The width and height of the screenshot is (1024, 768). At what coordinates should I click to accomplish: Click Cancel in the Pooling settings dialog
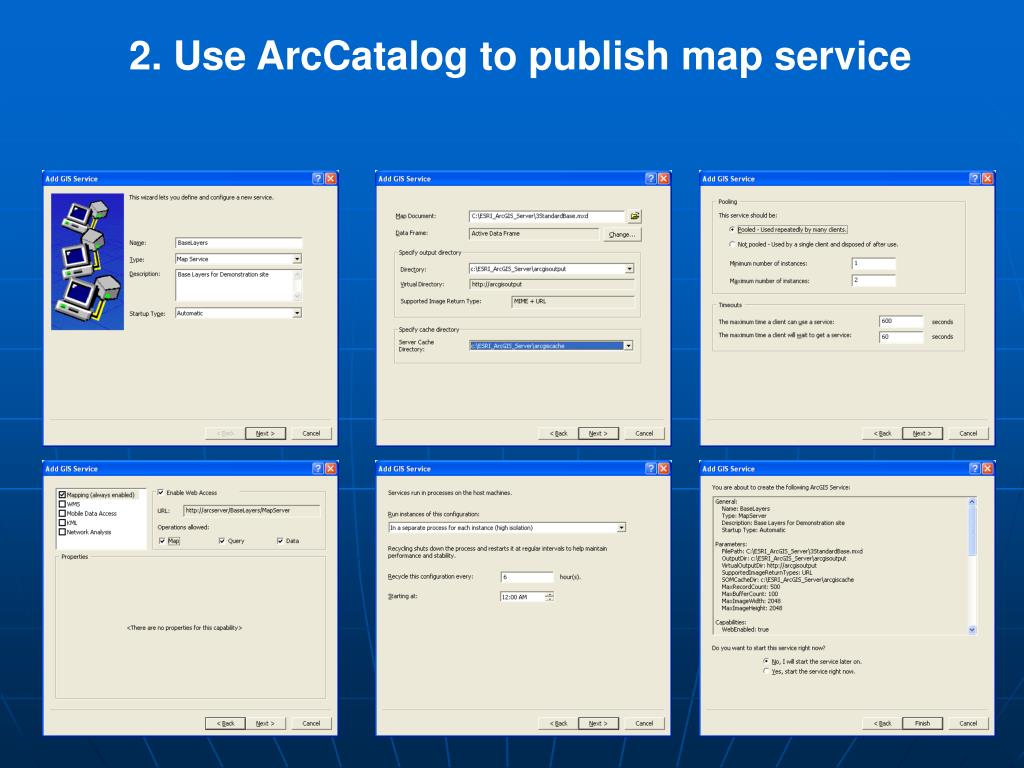tap(968, 434)
